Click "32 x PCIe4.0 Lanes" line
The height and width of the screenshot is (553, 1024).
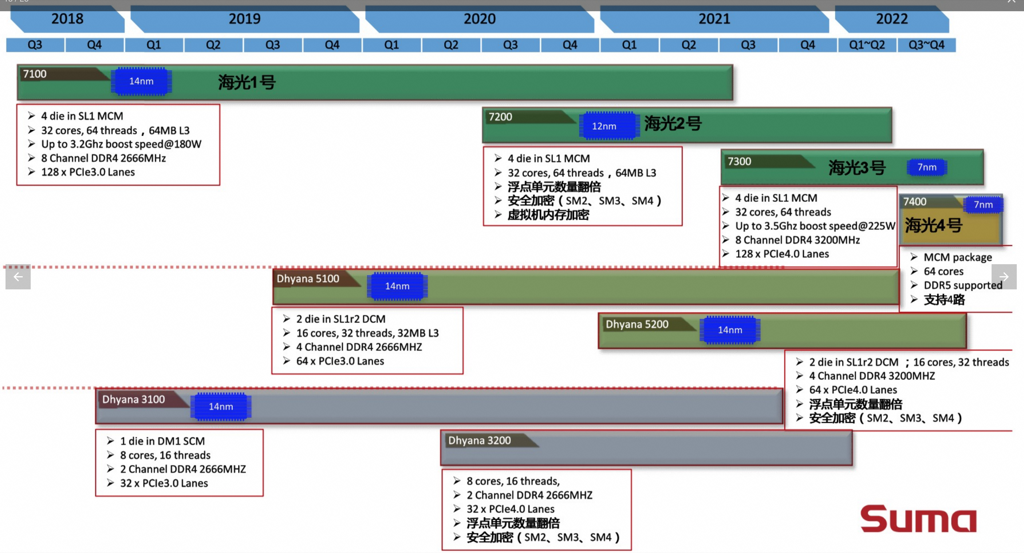510,509
